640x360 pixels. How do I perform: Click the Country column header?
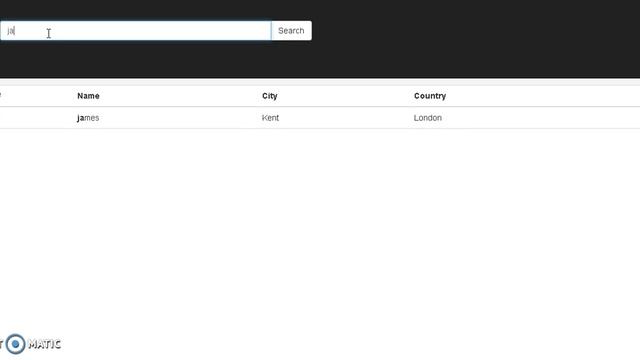(x=430, y=96)
